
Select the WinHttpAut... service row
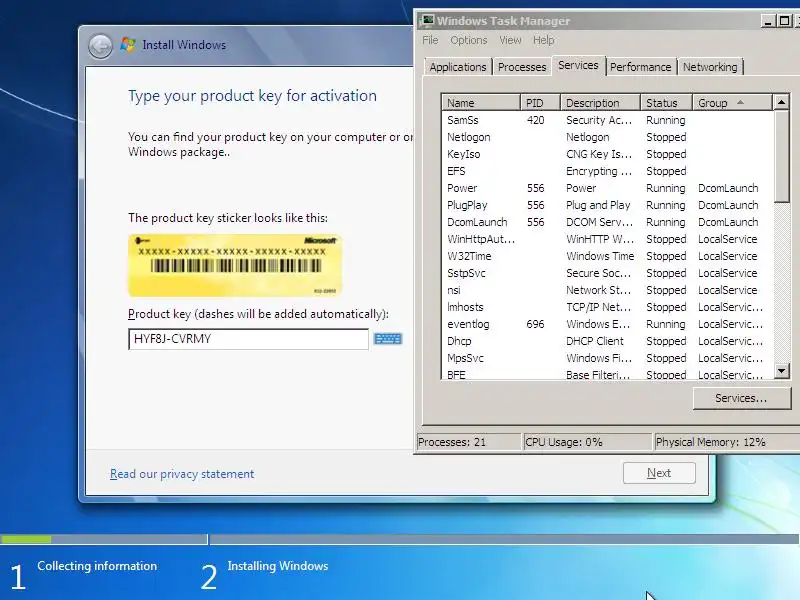607,239
